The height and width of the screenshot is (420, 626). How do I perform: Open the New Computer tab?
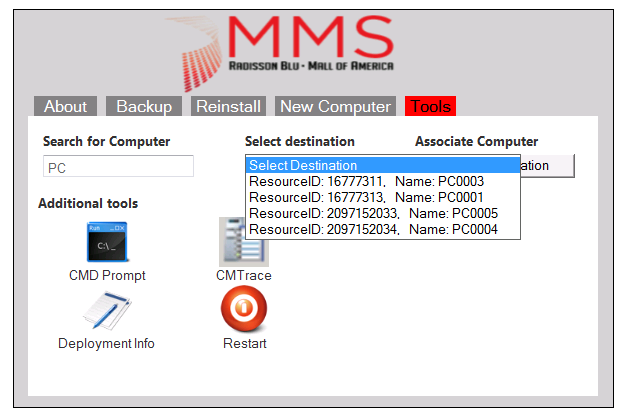point(335,106)
